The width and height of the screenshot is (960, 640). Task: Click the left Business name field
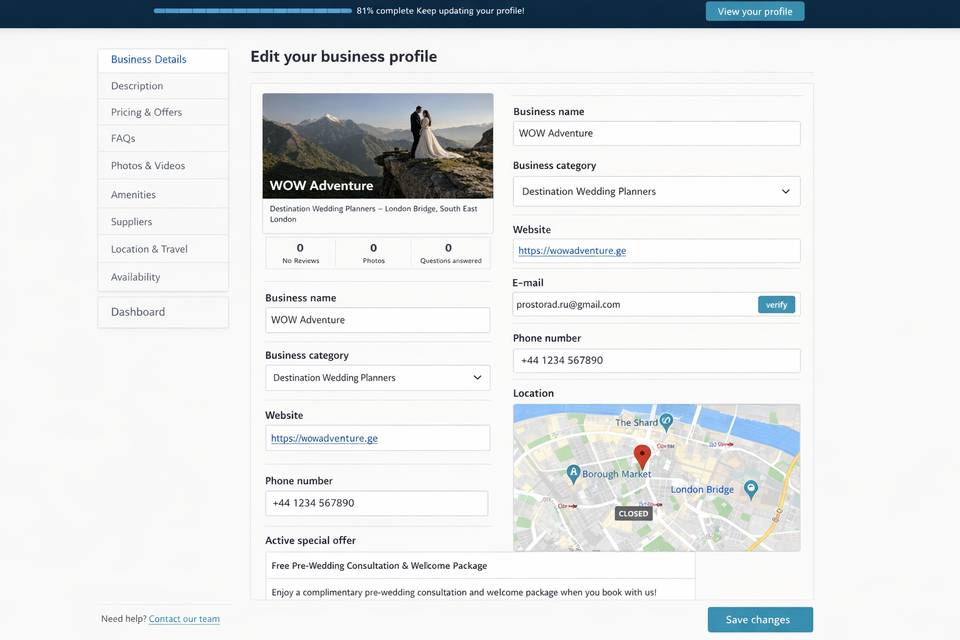click(378, 320)
